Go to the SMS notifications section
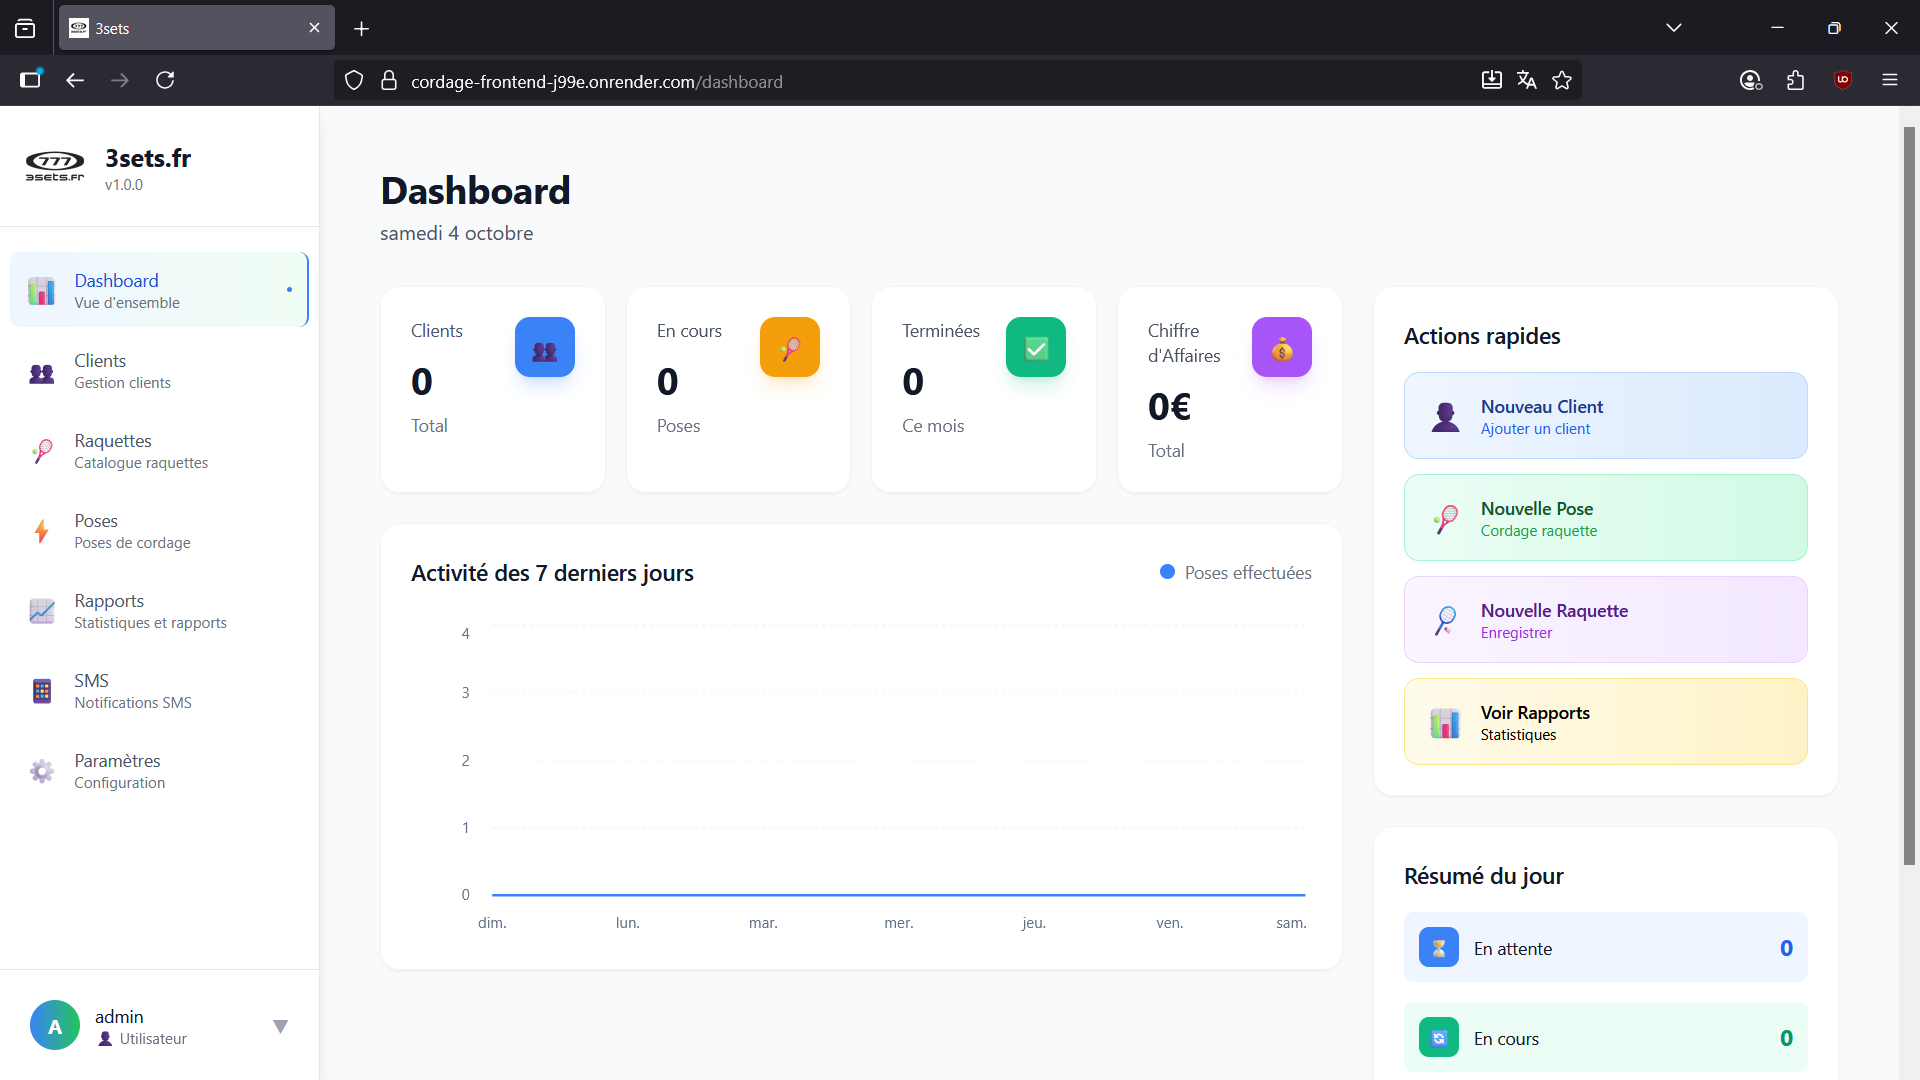The image size is (1920, 1080). [132, 691]
